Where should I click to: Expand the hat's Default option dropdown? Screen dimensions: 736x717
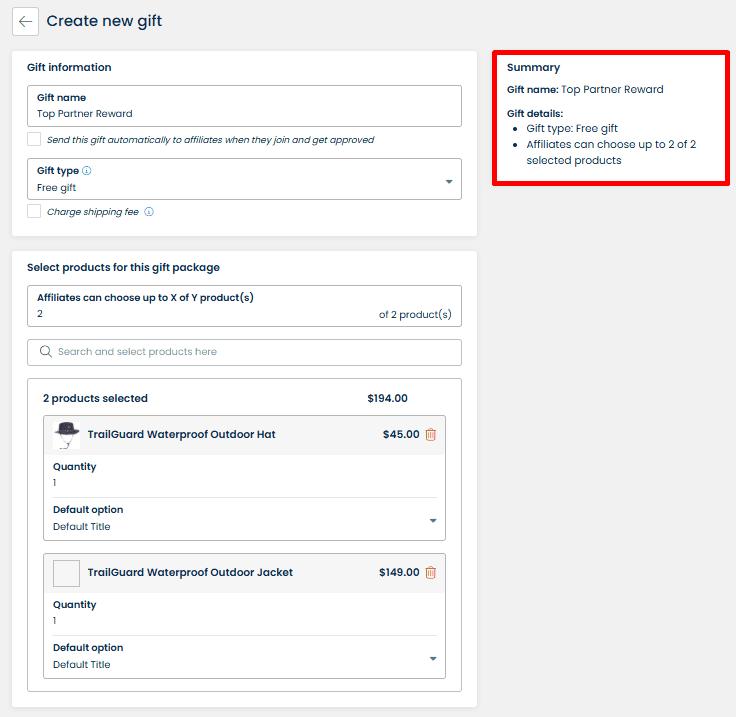pyautogui.click(x=432, y=521)
